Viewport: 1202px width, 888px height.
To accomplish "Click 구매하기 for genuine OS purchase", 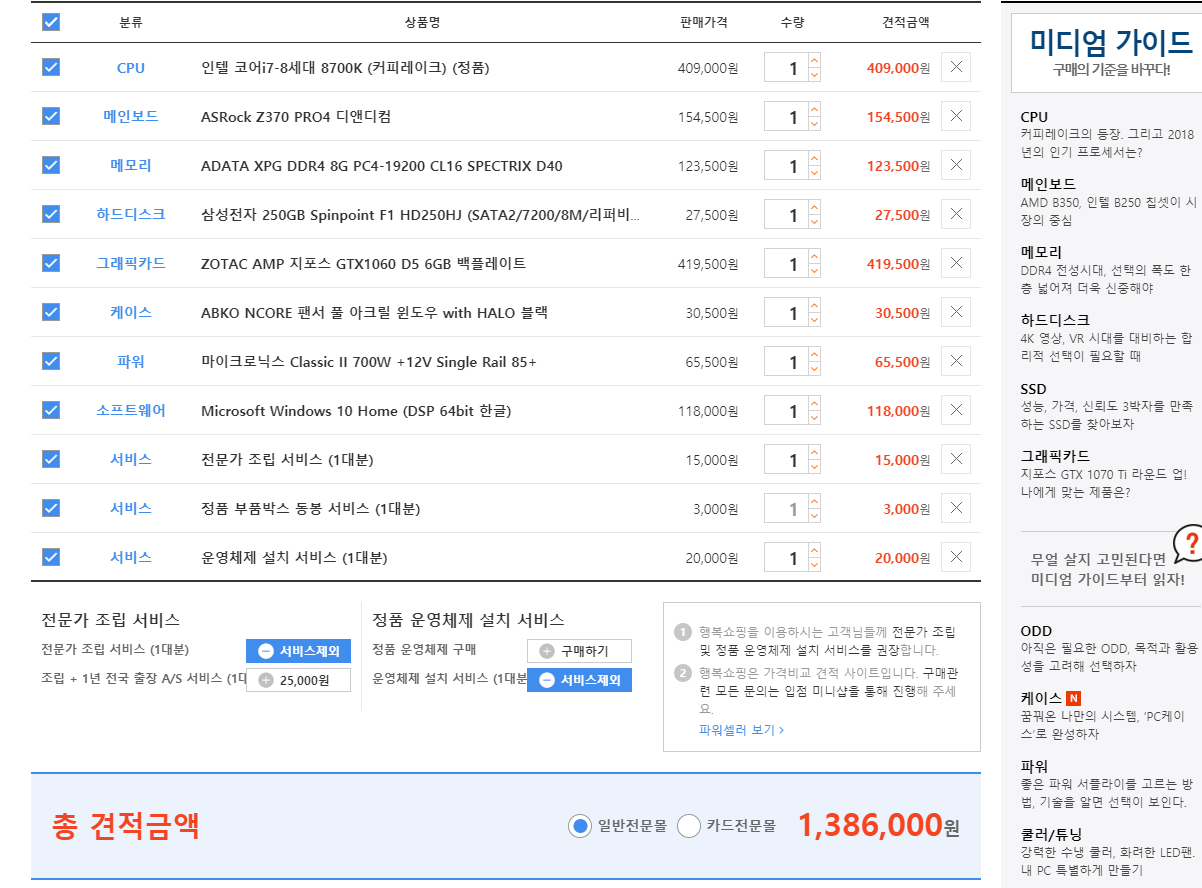I will click(579, 651).
